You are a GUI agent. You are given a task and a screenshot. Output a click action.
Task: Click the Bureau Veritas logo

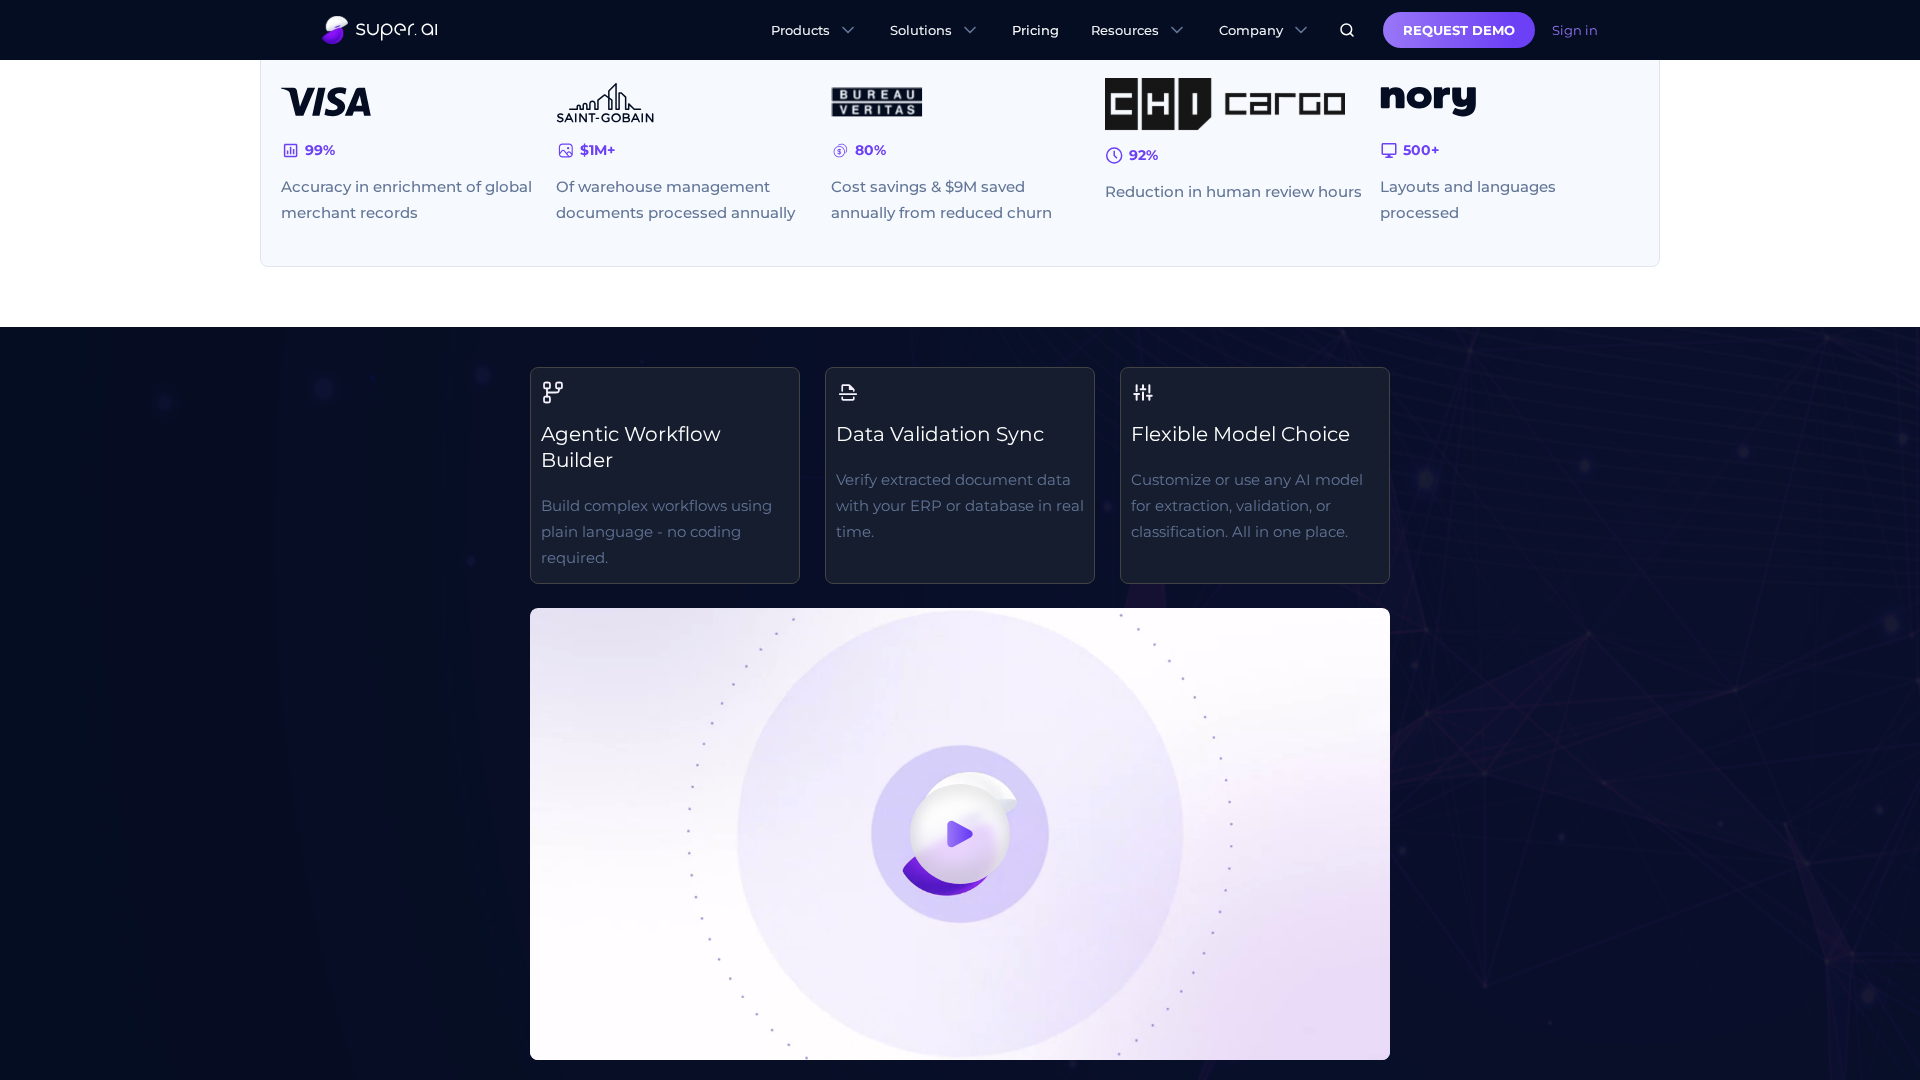click(877, 102)
